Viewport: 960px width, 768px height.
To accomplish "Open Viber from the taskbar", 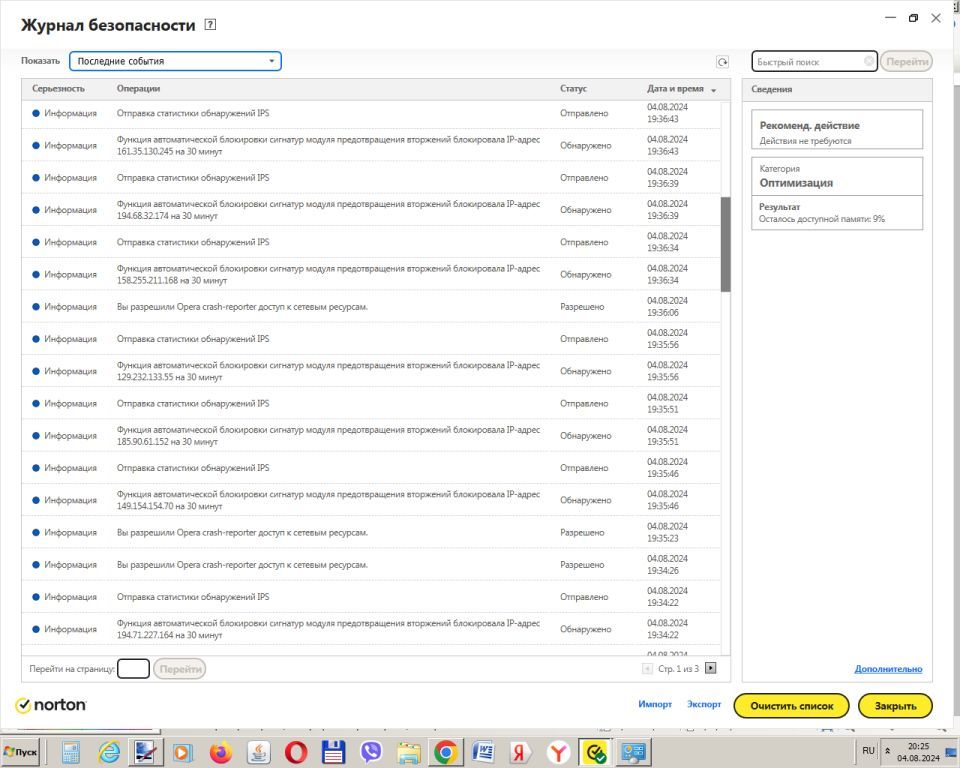I will (371, 752).
